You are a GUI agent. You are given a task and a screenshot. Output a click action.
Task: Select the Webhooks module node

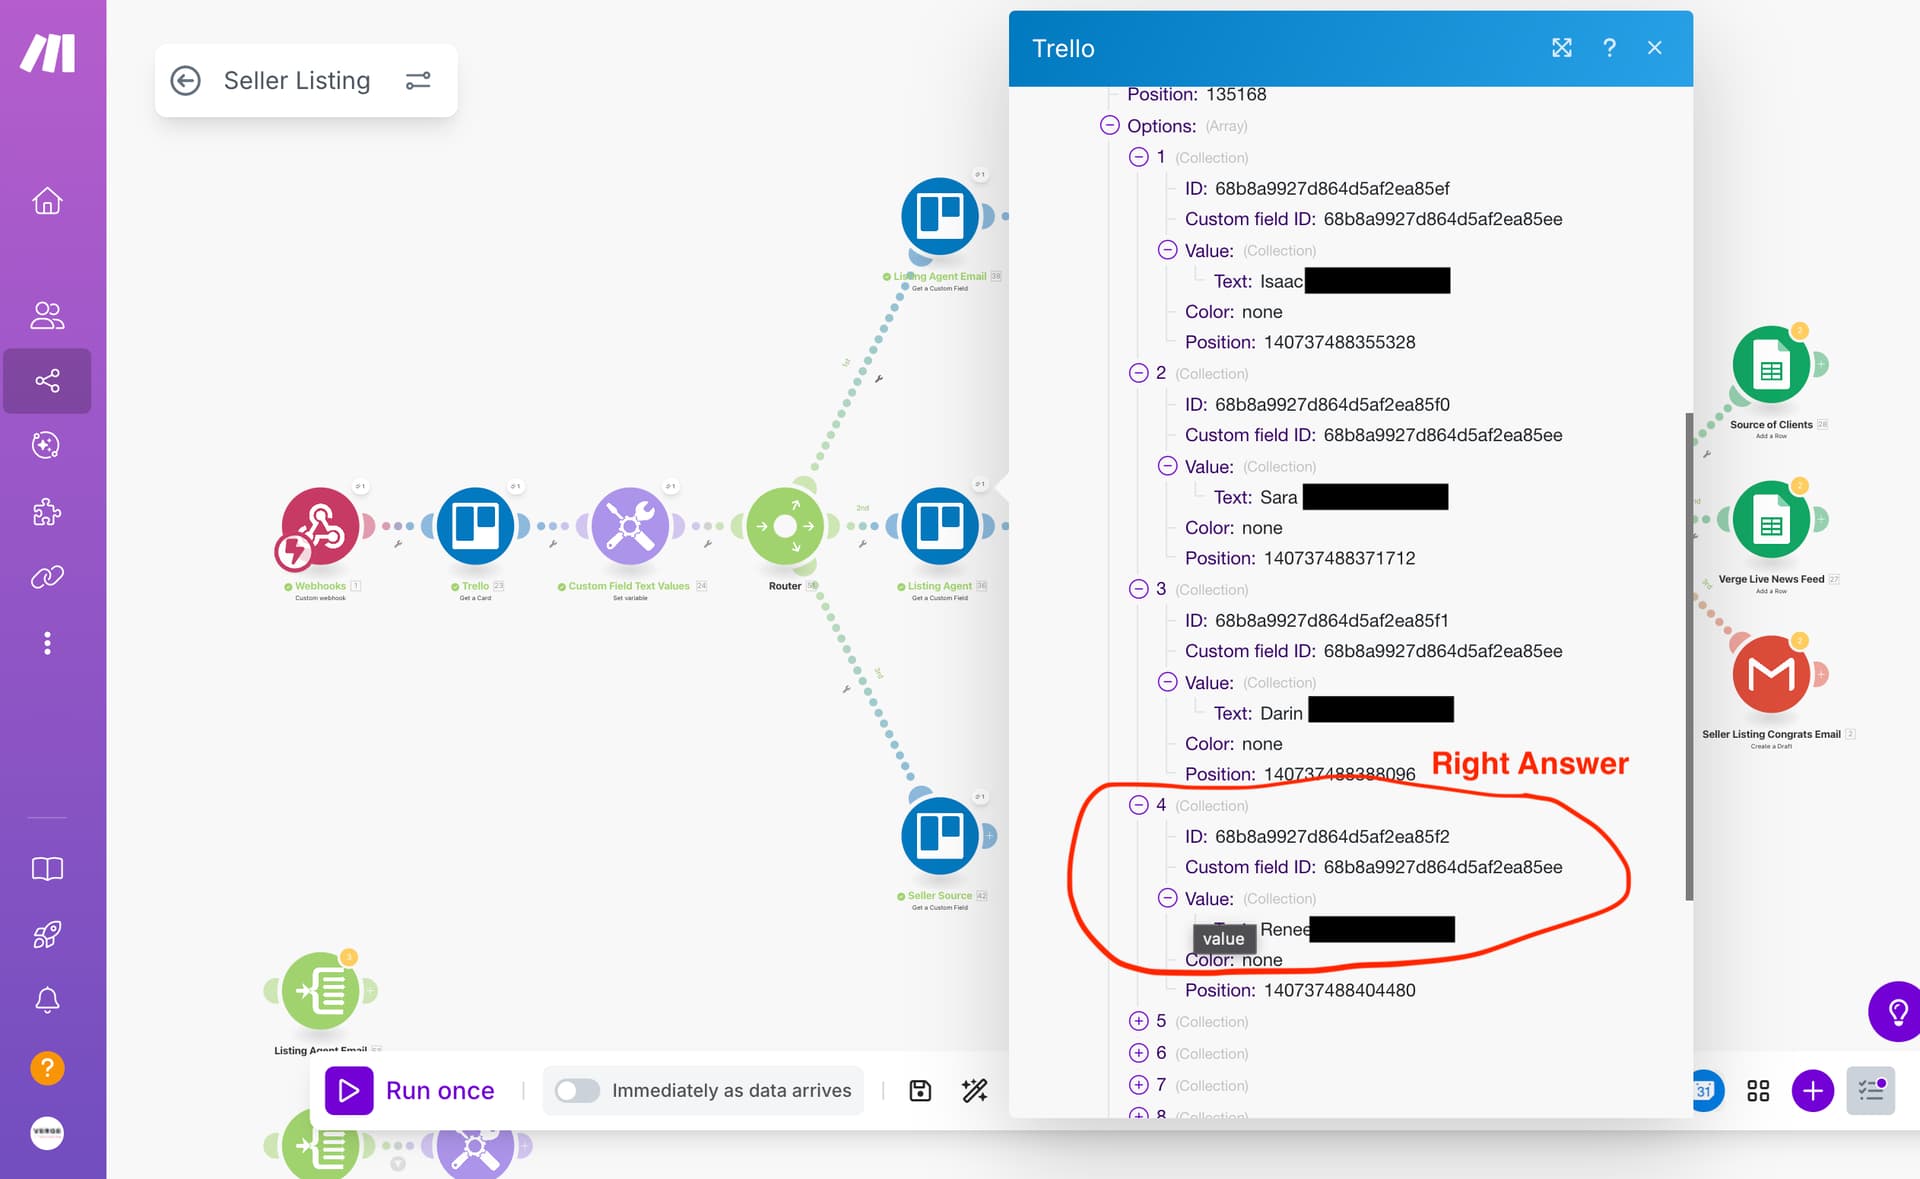(320, 526)
